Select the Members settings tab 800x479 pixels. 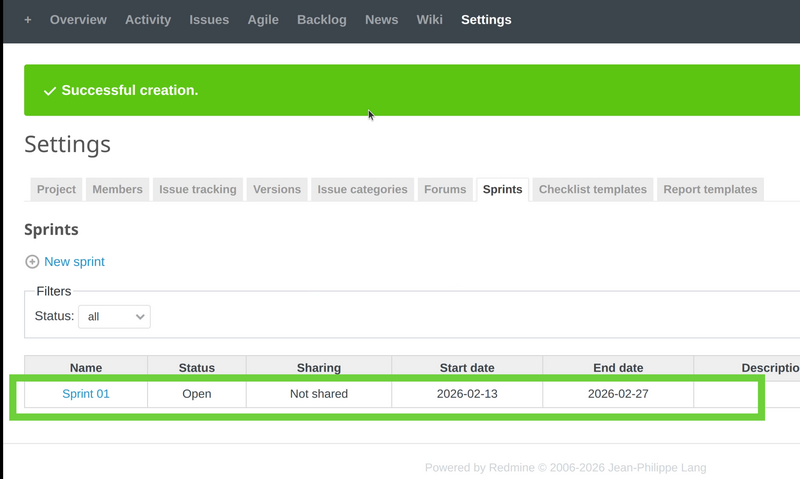click(117, 189)
